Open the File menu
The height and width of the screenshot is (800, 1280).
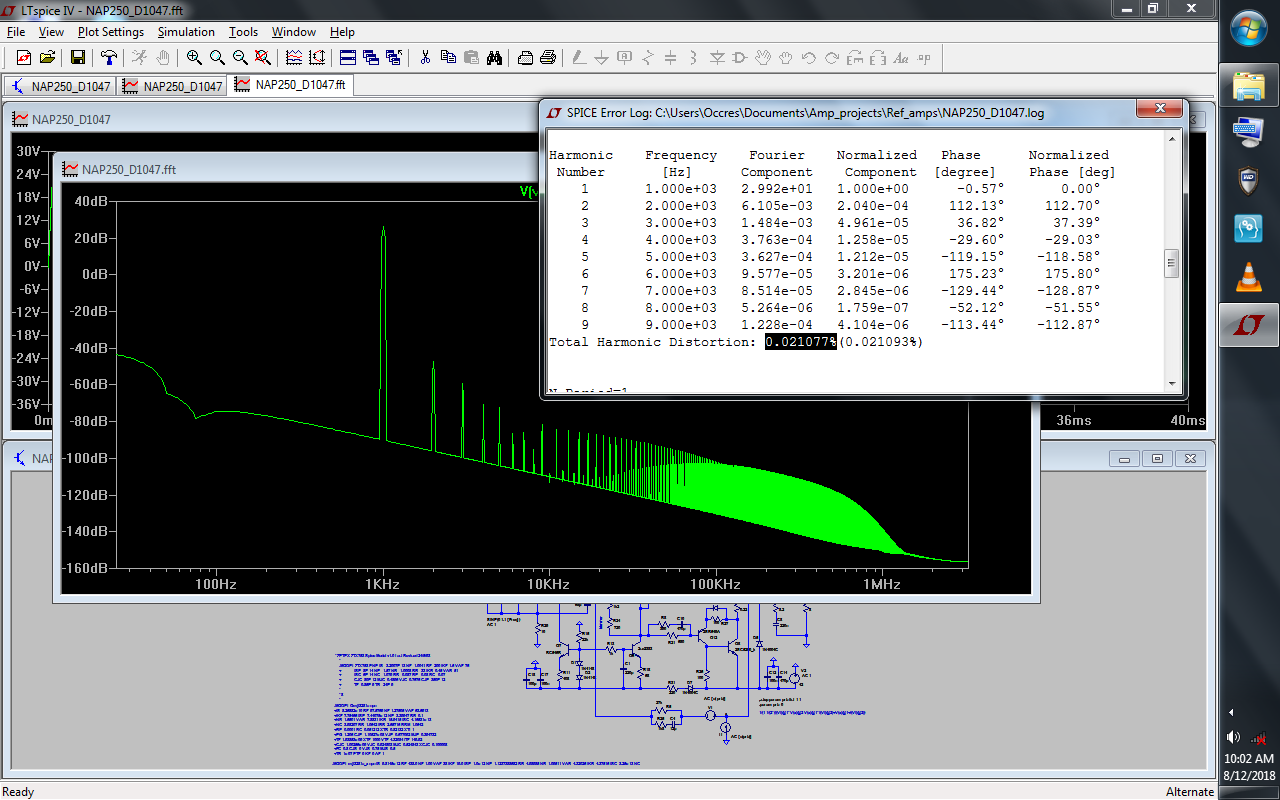pos(16,32)
